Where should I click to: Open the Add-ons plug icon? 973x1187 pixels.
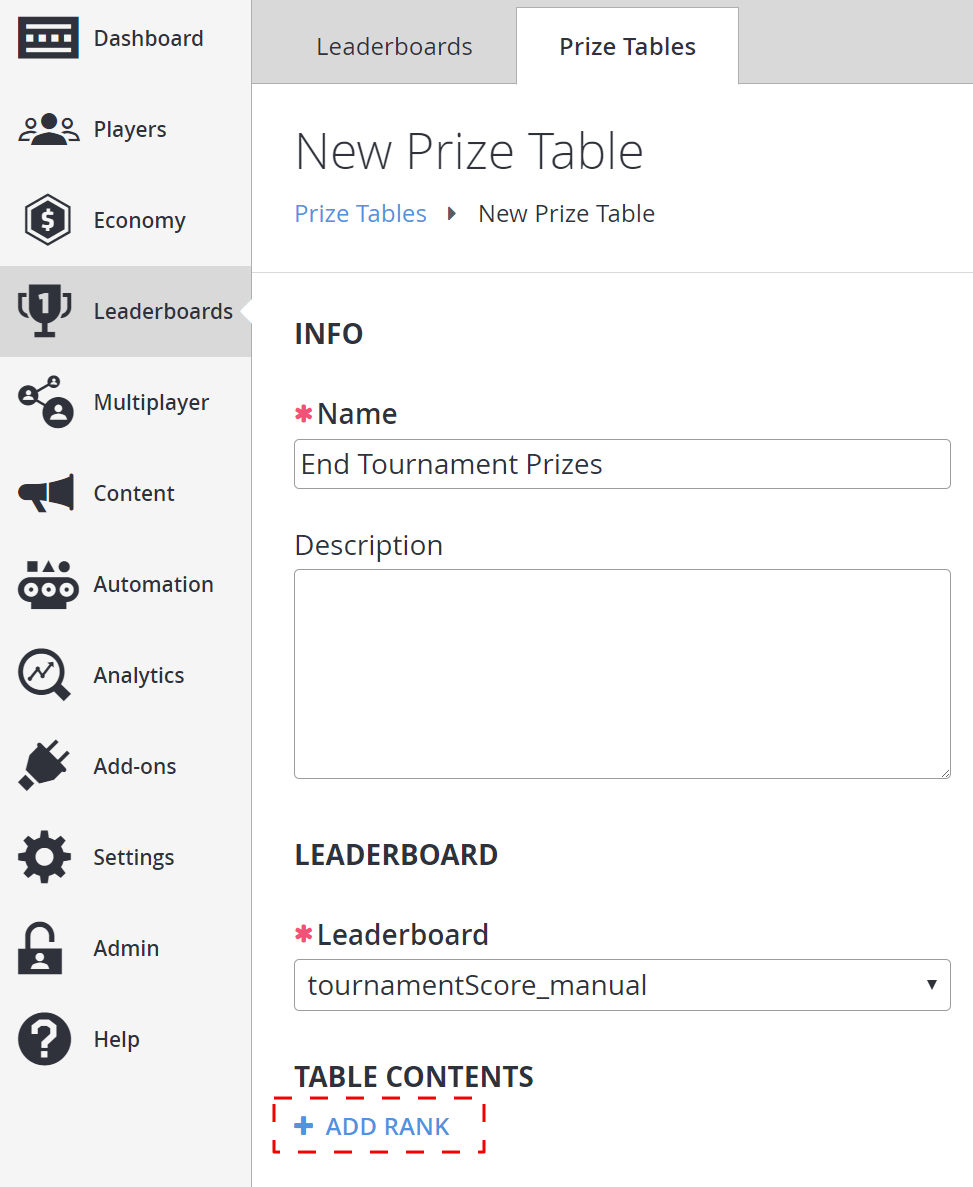point(44,765)
